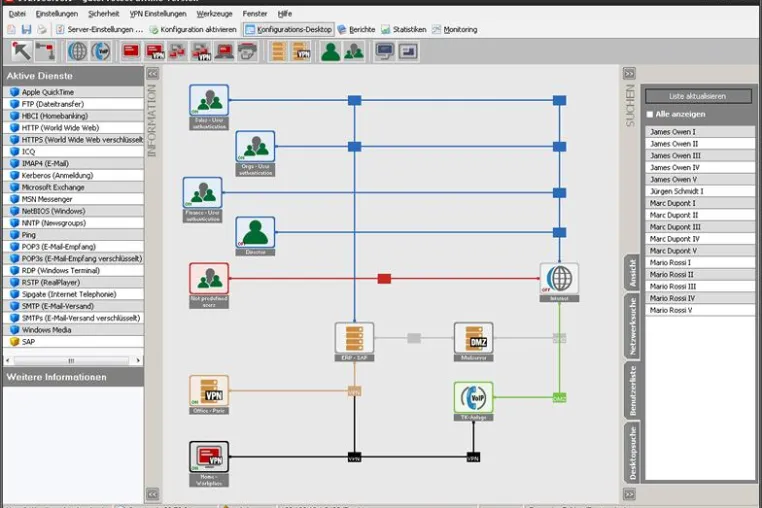Screen dimensions: 762x508
Task: Open the Fenster menu
Action: click(255, 14)
